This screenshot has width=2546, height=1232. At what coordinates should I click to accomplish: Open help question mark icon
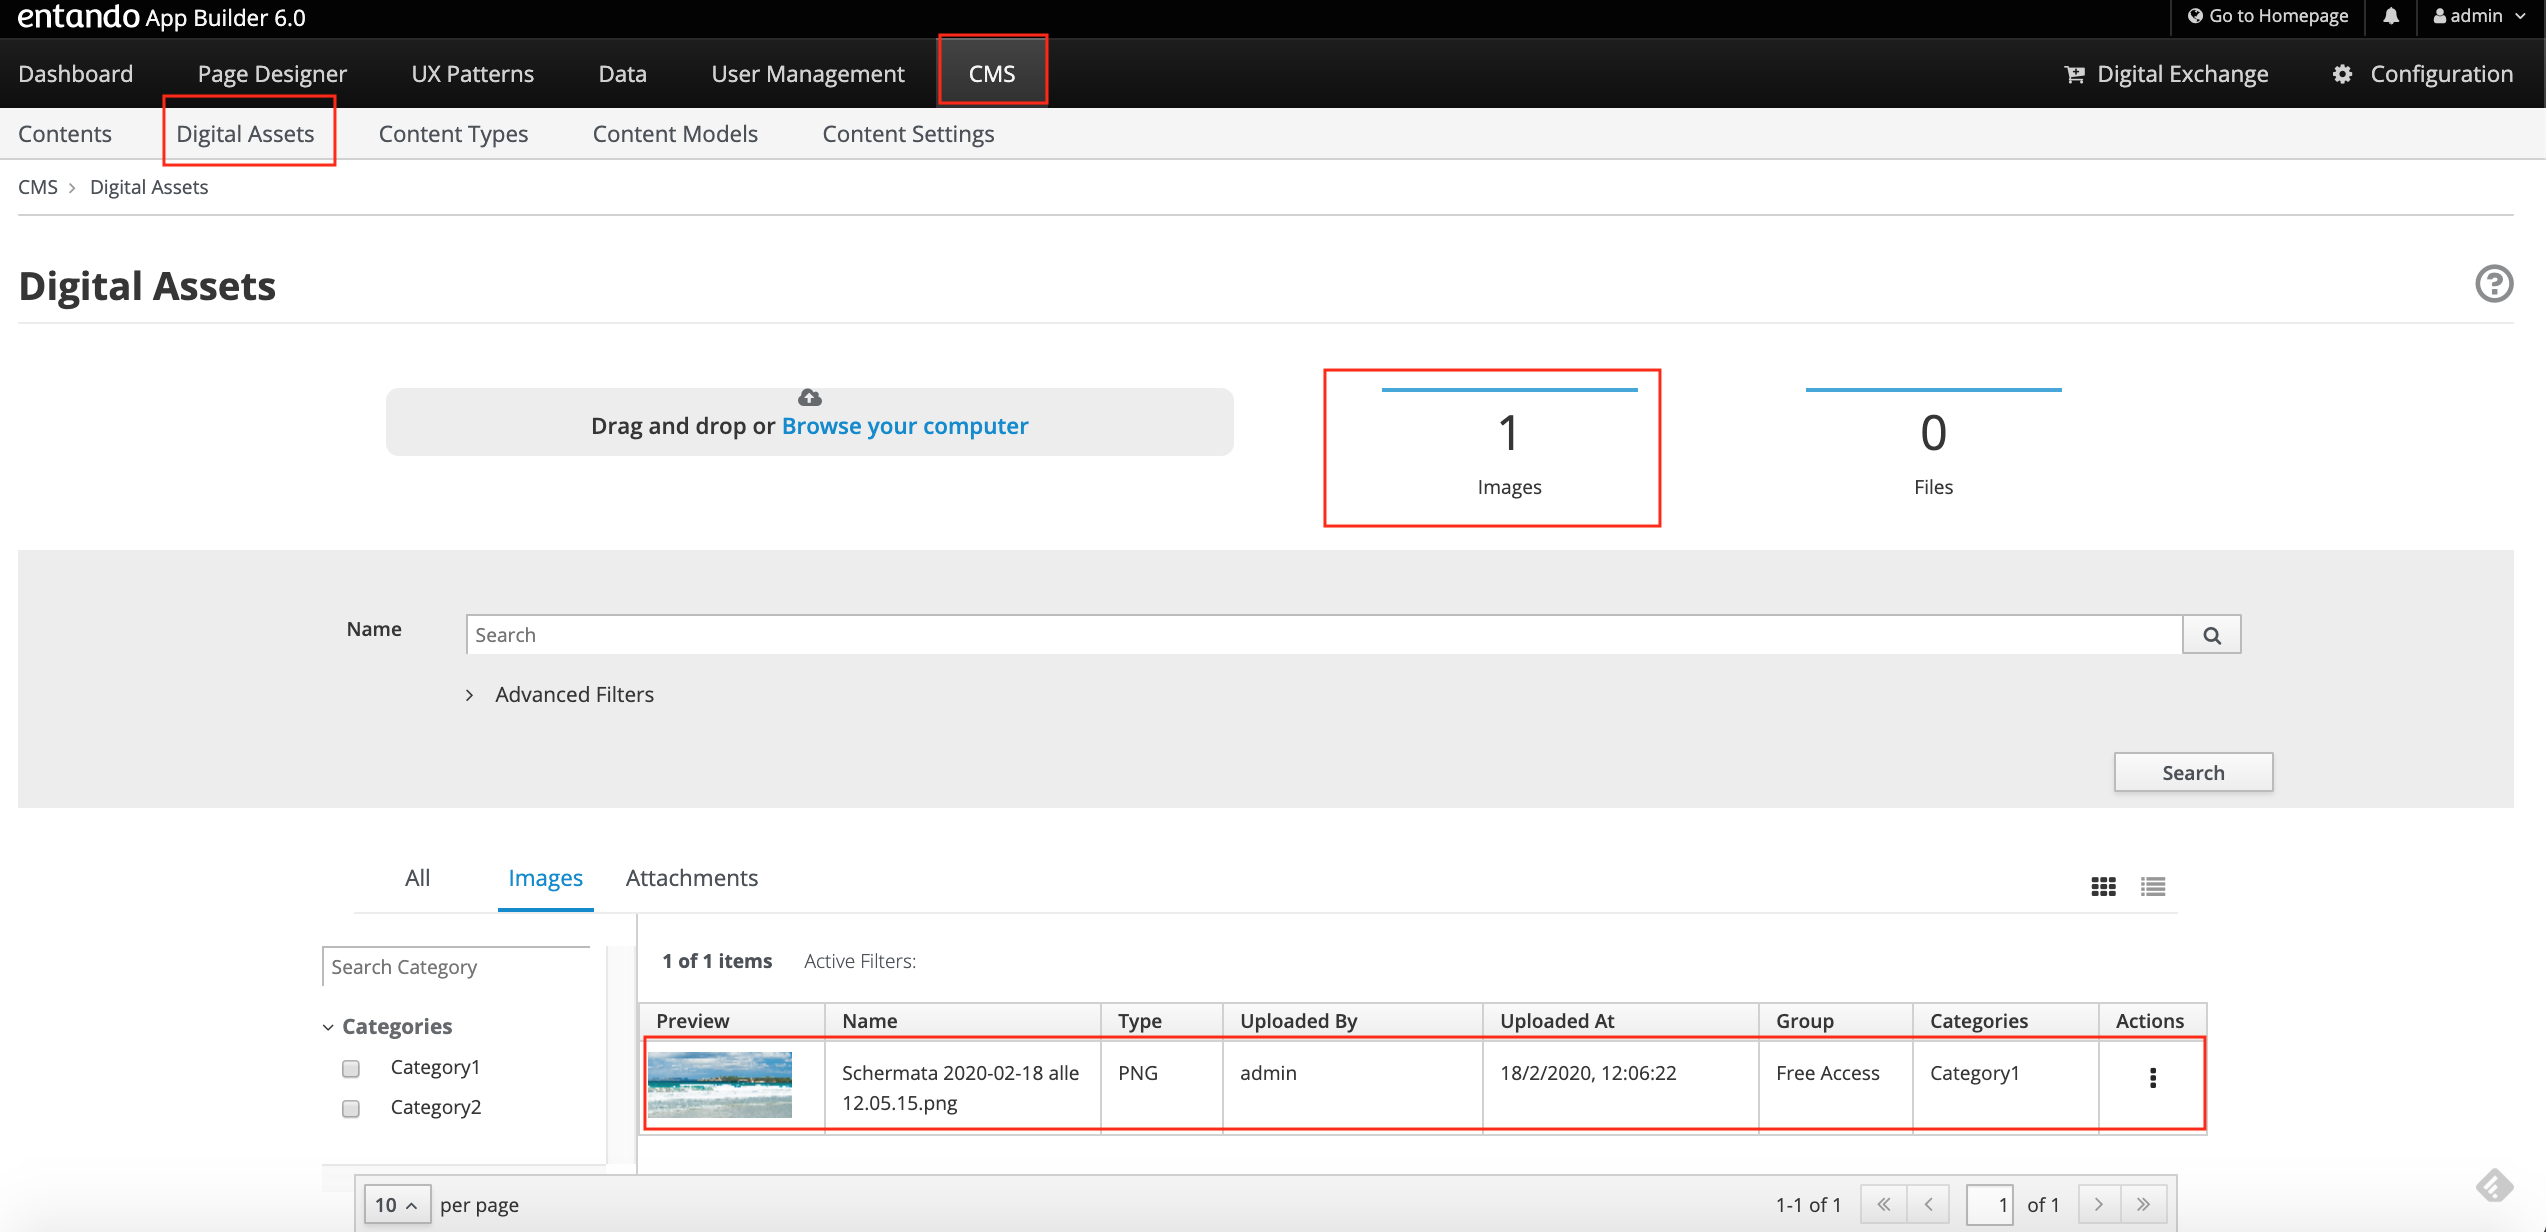point(2493,284)
